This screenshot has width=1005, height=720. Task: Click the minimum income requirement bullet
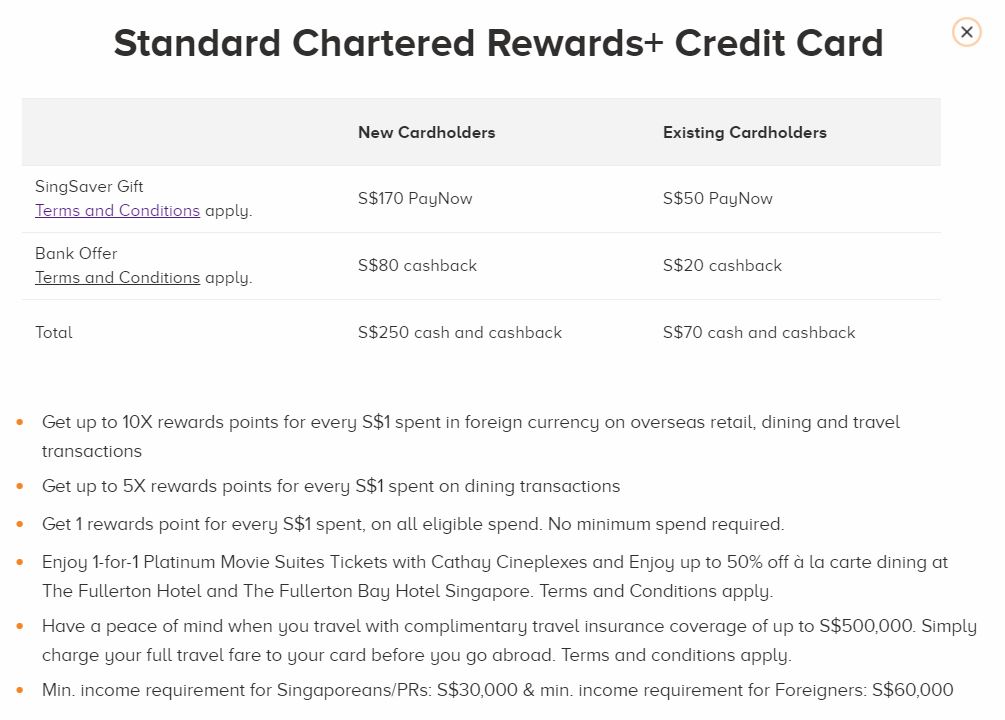[497, 691]
